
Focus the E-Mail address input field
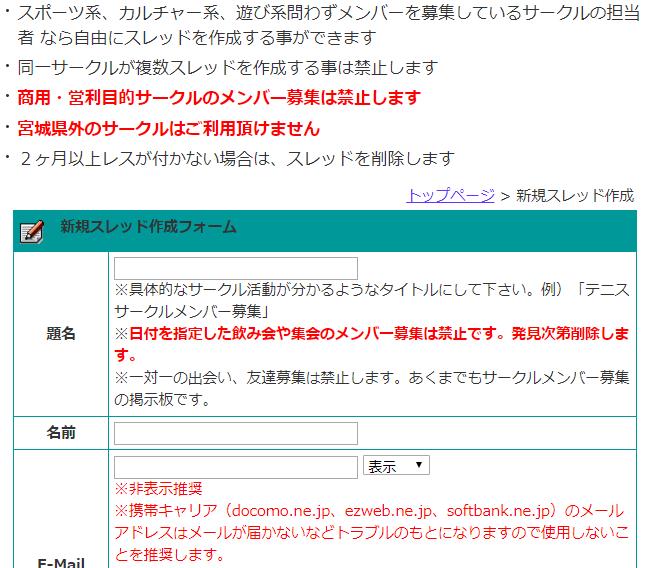click(236, 467)
